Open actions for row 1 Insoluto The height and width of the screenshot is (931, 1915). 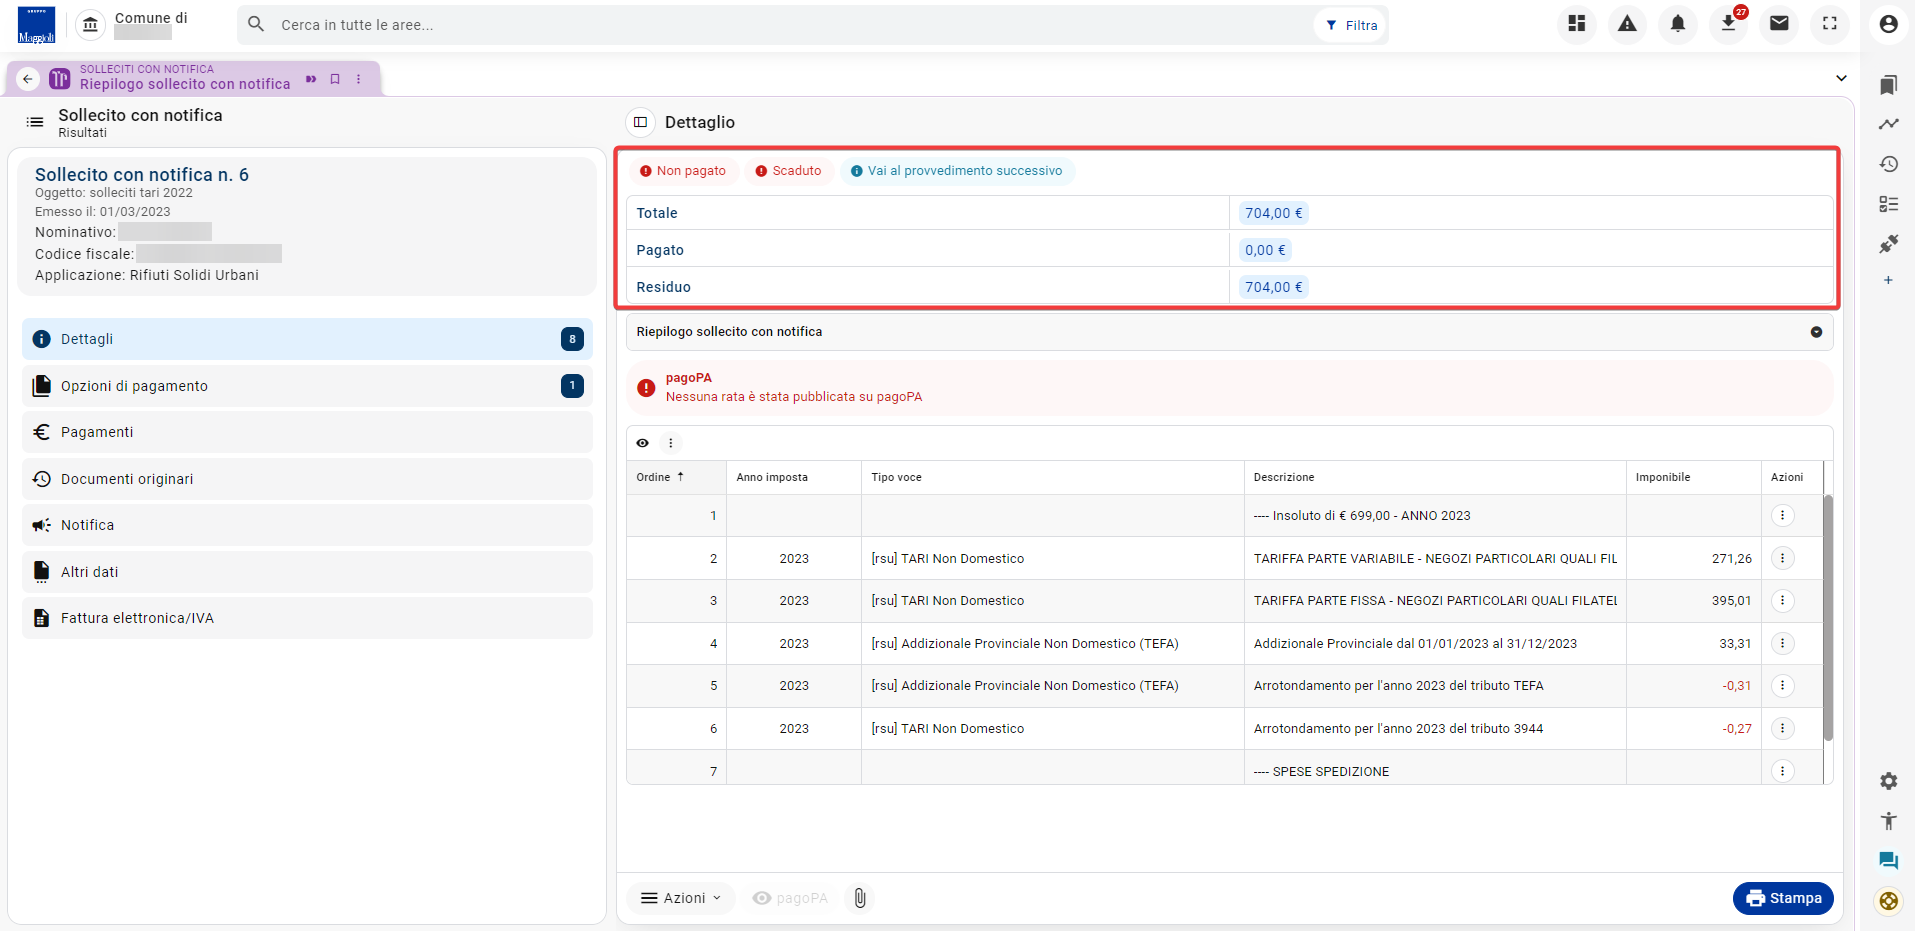click(x=1782, y=516)
